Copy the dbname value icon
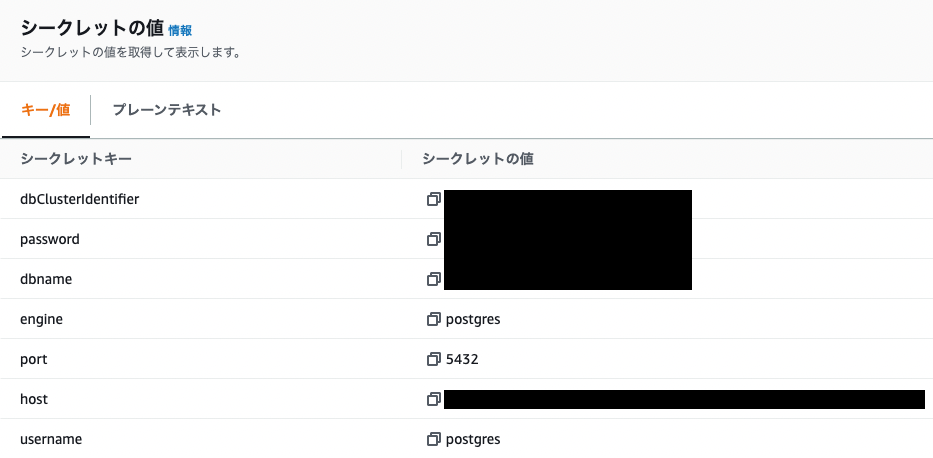The height and width of the screenshot is (458, 933). (433, 279)
